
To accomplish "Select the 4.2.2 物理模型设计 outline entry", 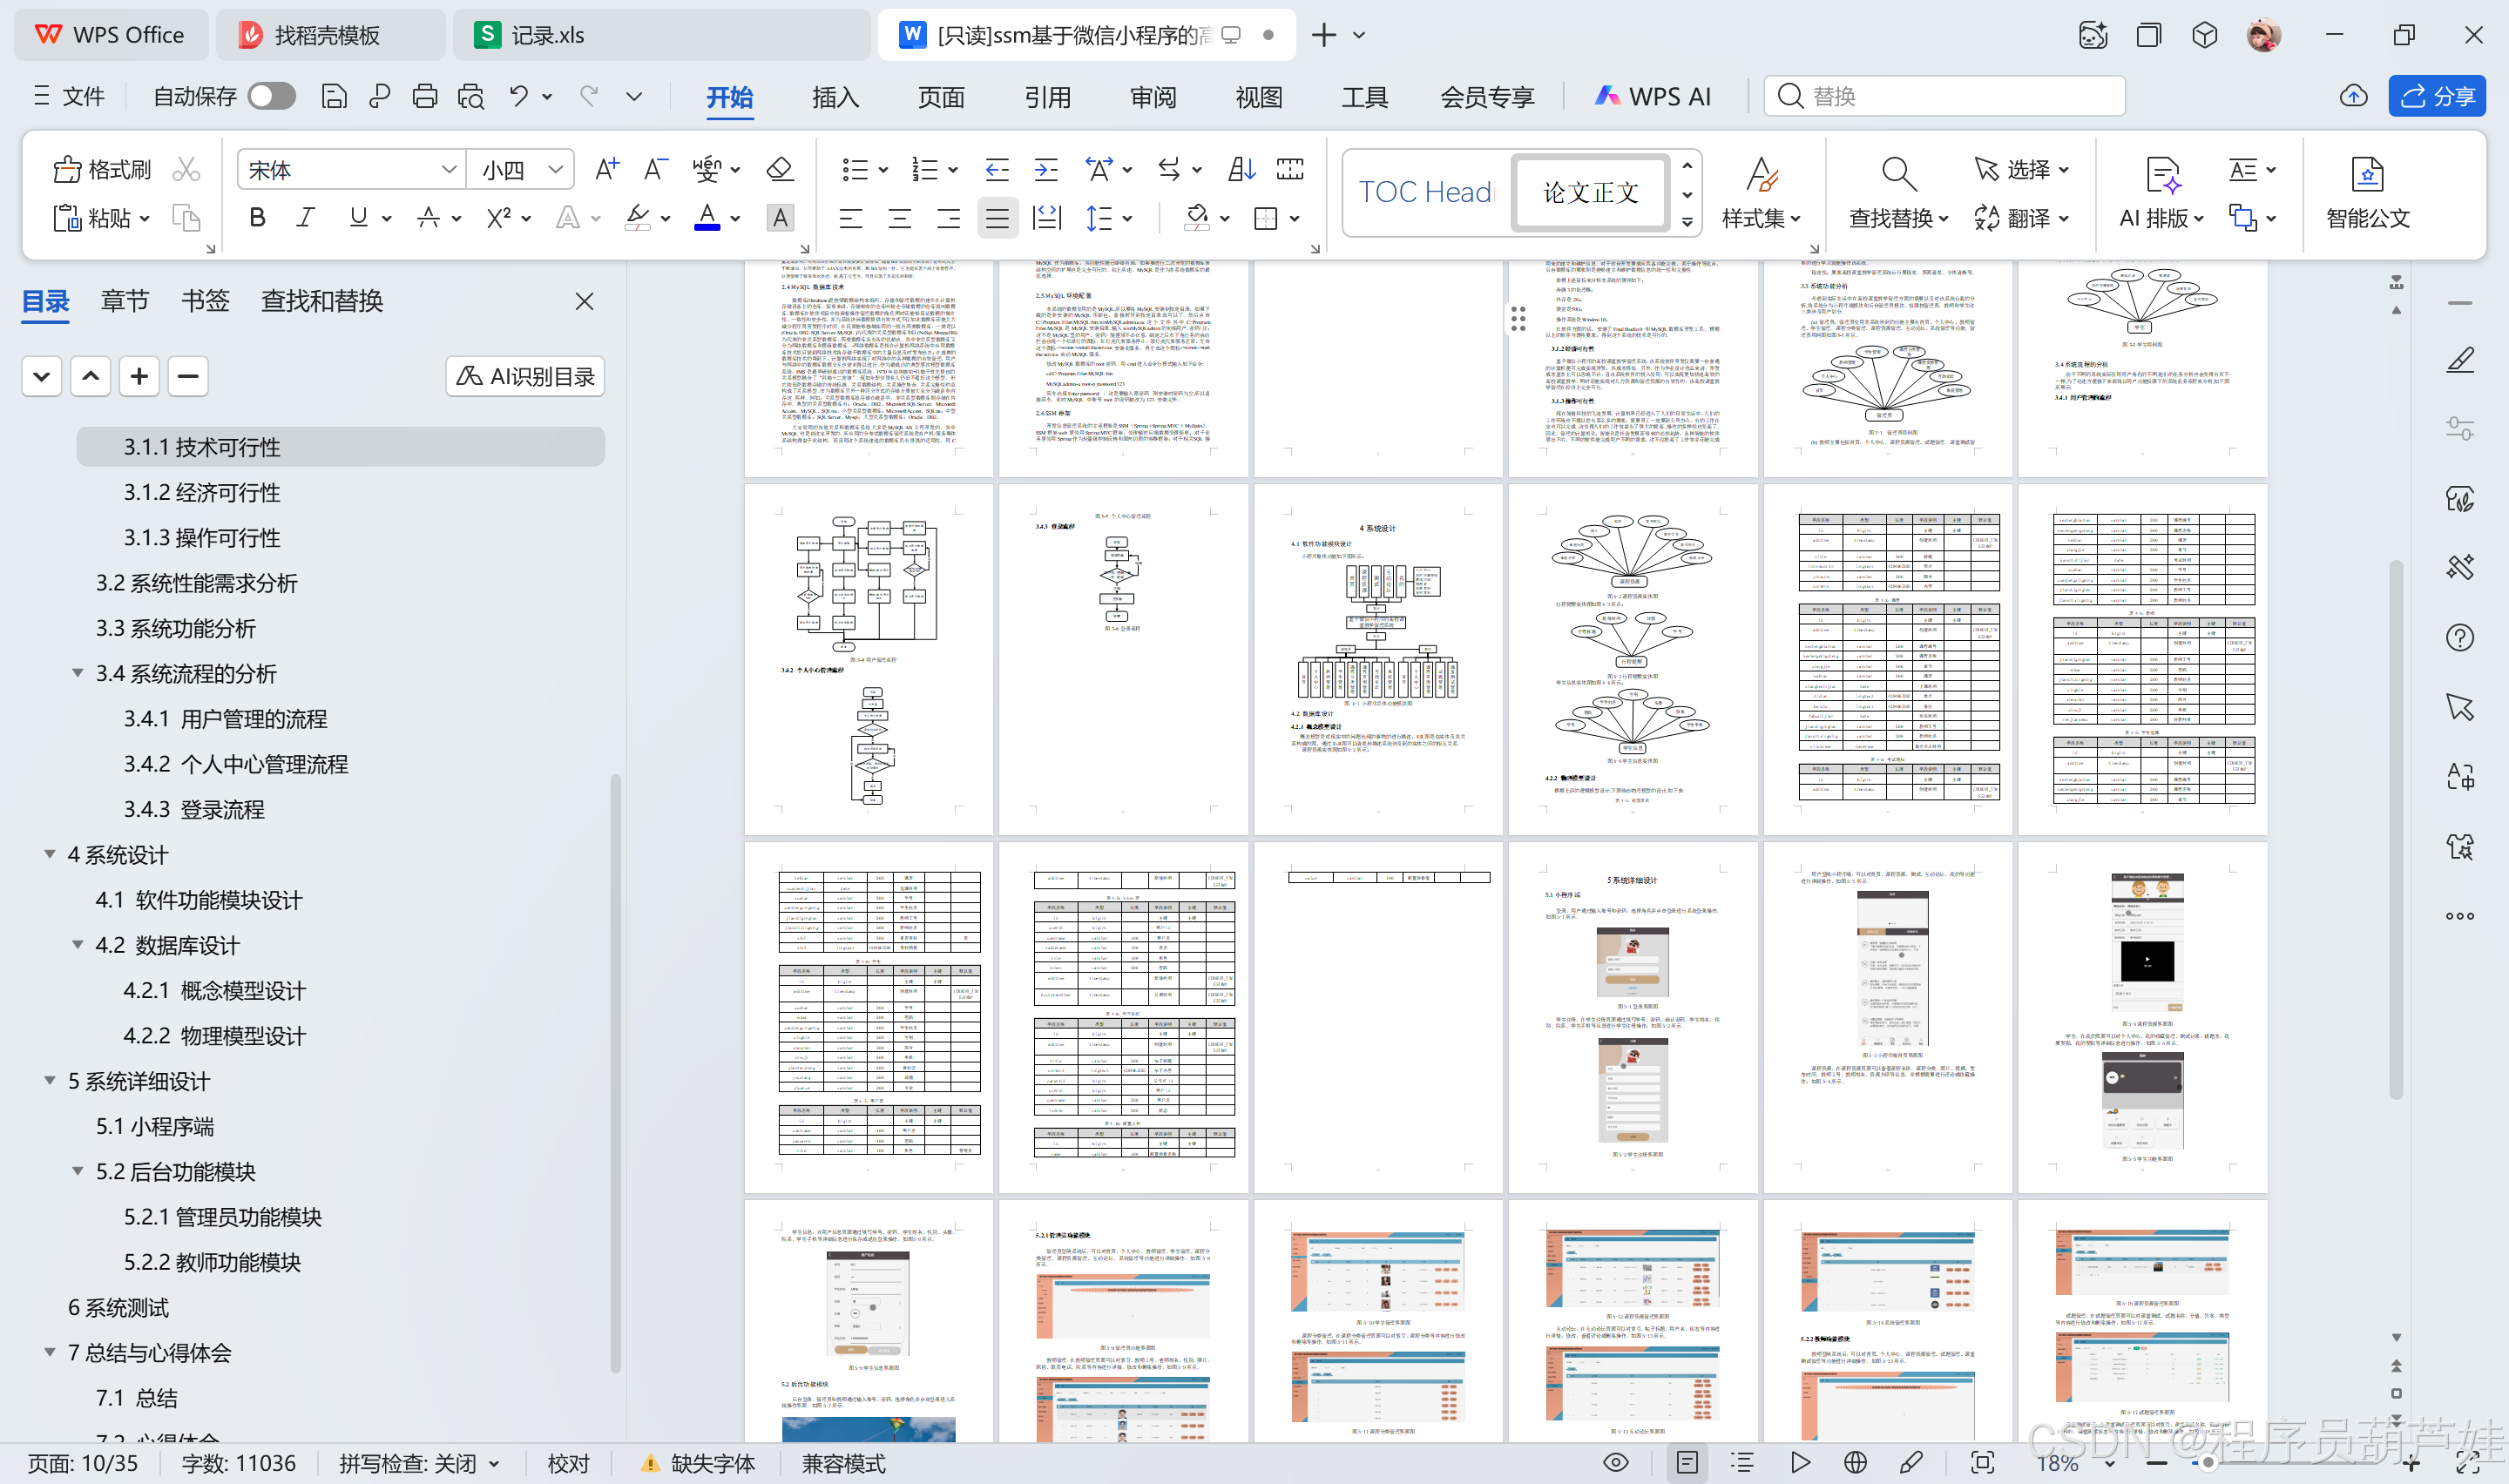I will tap(214, 1035).
